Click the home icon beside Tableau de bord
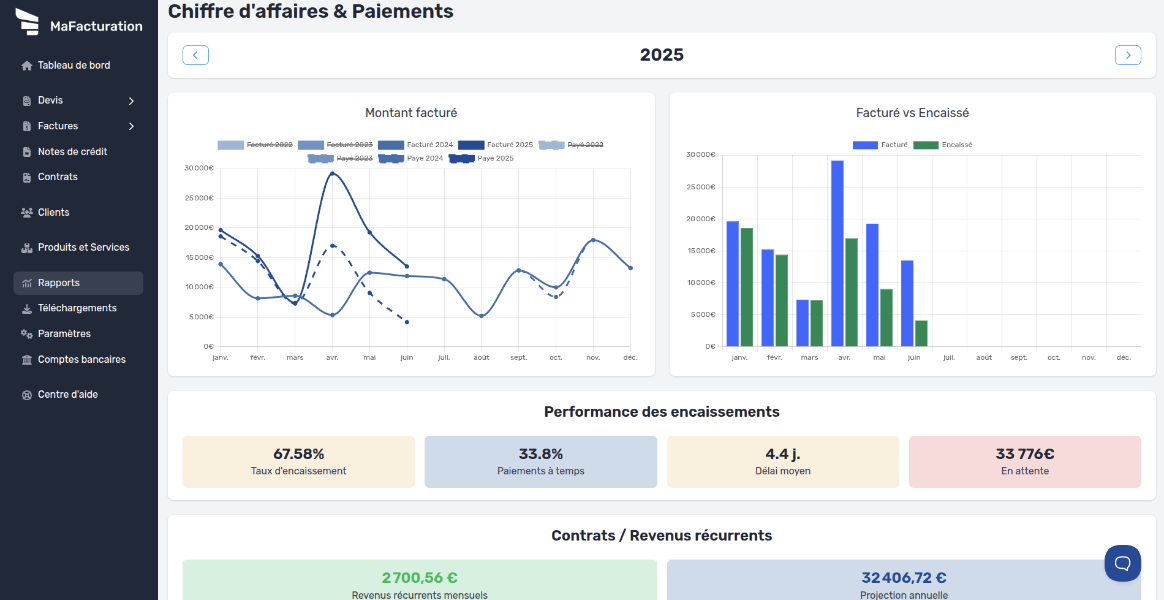The height and width of the screenshot is (600, 1164). 27,66
